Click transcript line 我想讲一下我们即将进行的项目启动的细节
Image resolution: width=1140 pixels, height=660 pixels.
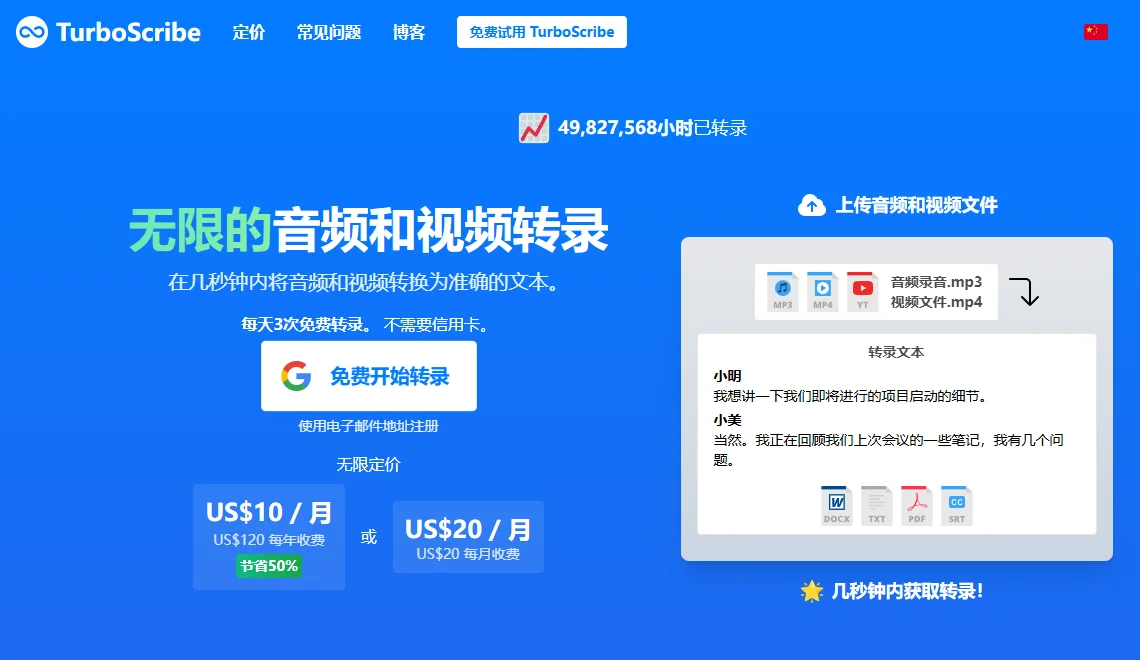tap(851, 396)
